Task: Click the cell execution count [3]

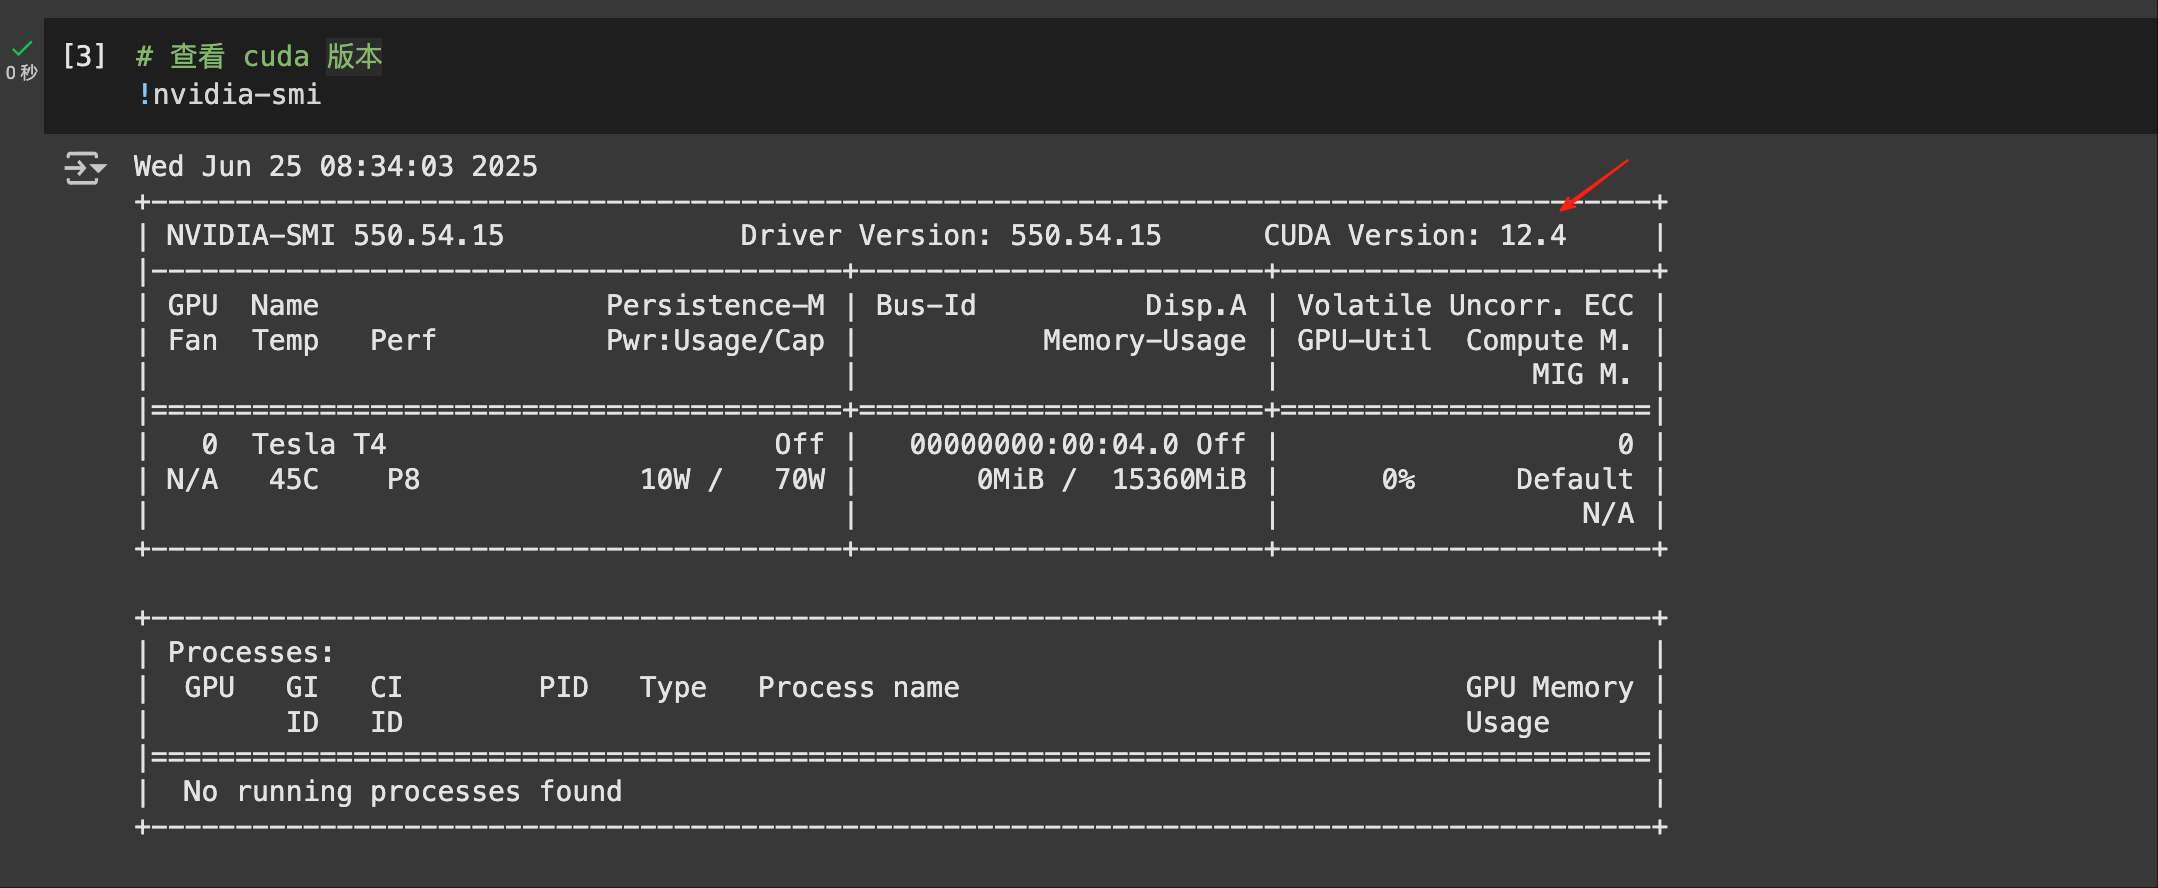Action: point(84,56)
